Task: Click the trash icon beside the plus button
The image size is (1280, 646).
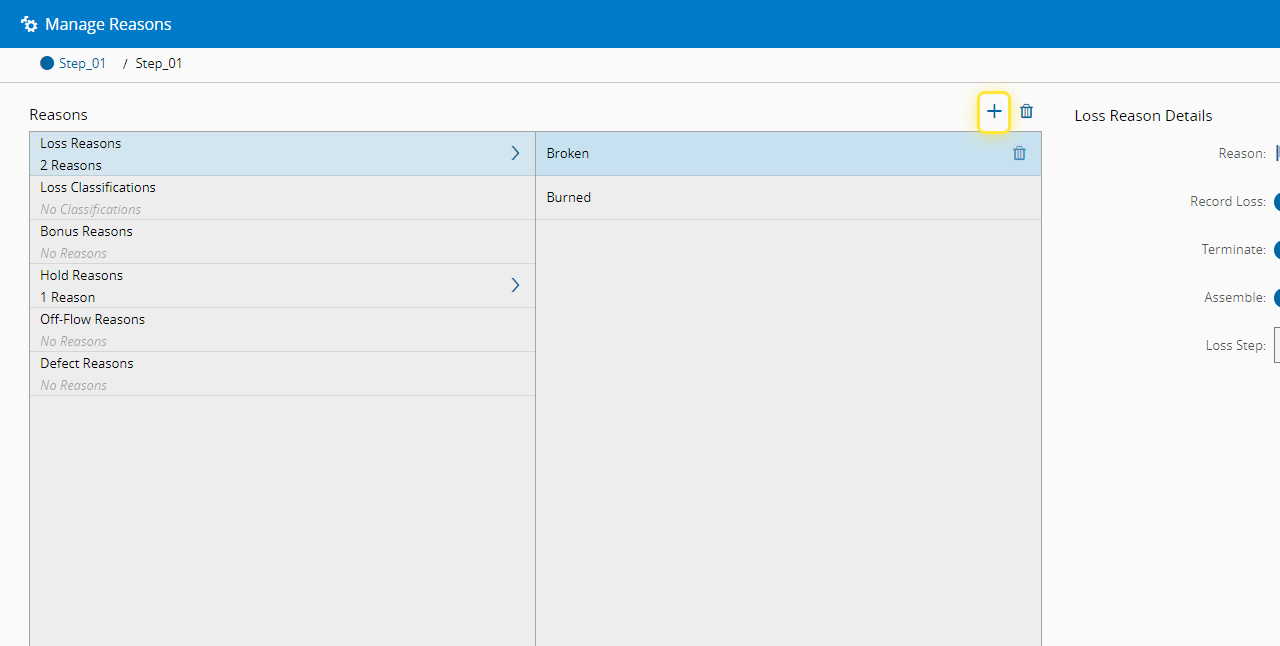Action: pyautogui.click(x=1026, y=112)
